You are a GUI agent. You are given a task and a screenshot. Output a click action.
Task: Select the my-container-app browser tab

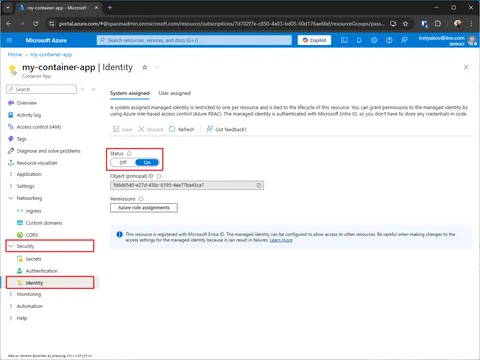click(58, 8)
